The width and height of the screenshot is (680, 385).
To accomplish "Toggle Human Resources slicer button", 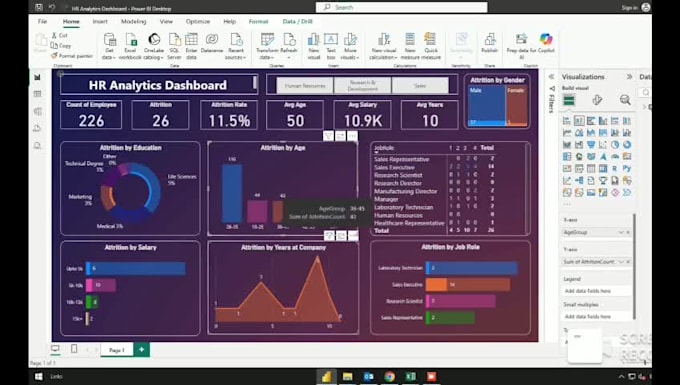I will [305, 85].
